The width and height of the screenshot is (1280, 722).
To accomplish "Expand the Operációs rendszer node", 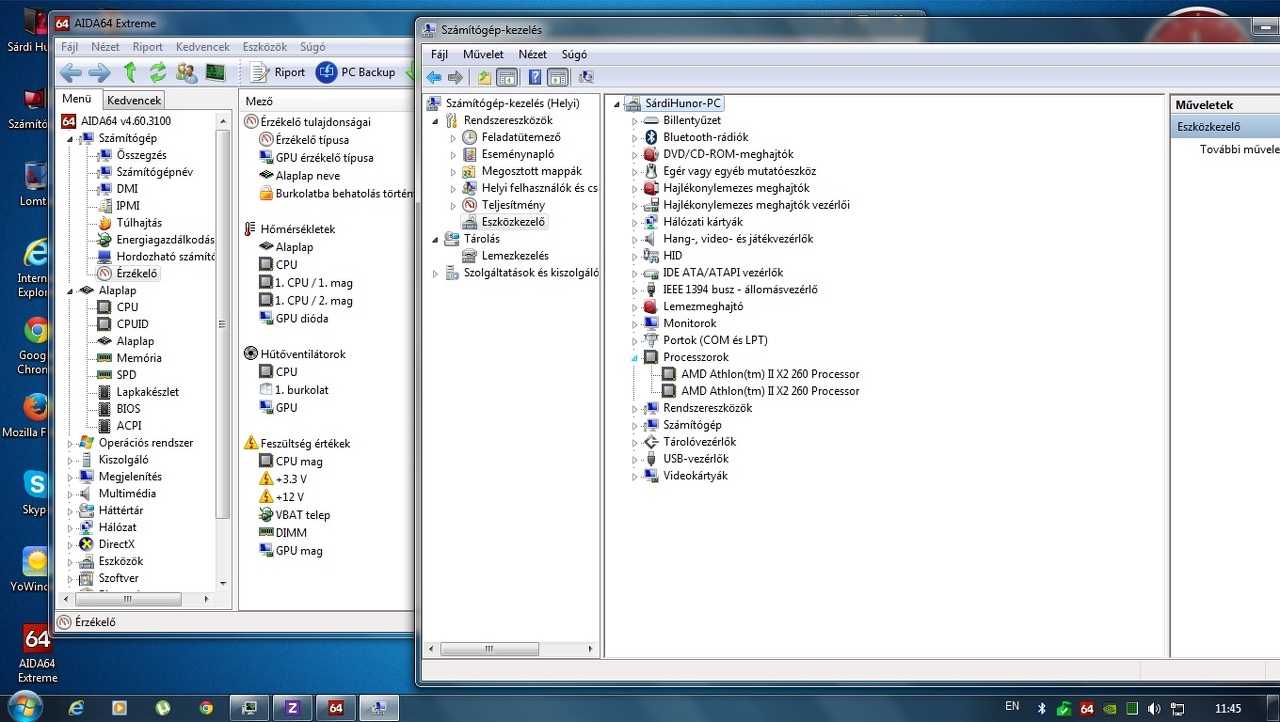I will [x=71, y=443].
